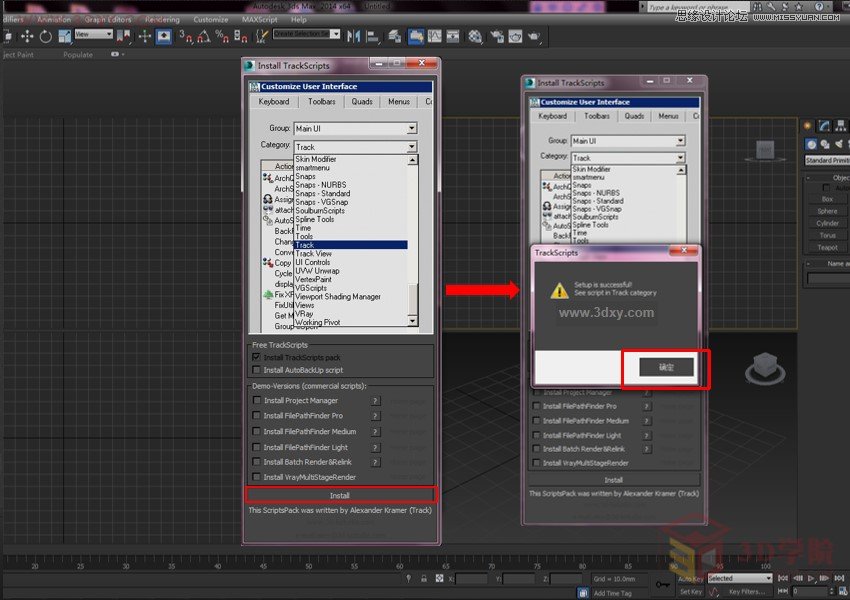This screenshot has width=850, height=600.
Task: Switch to the Toolbars tab
Action: click(322, 101)
